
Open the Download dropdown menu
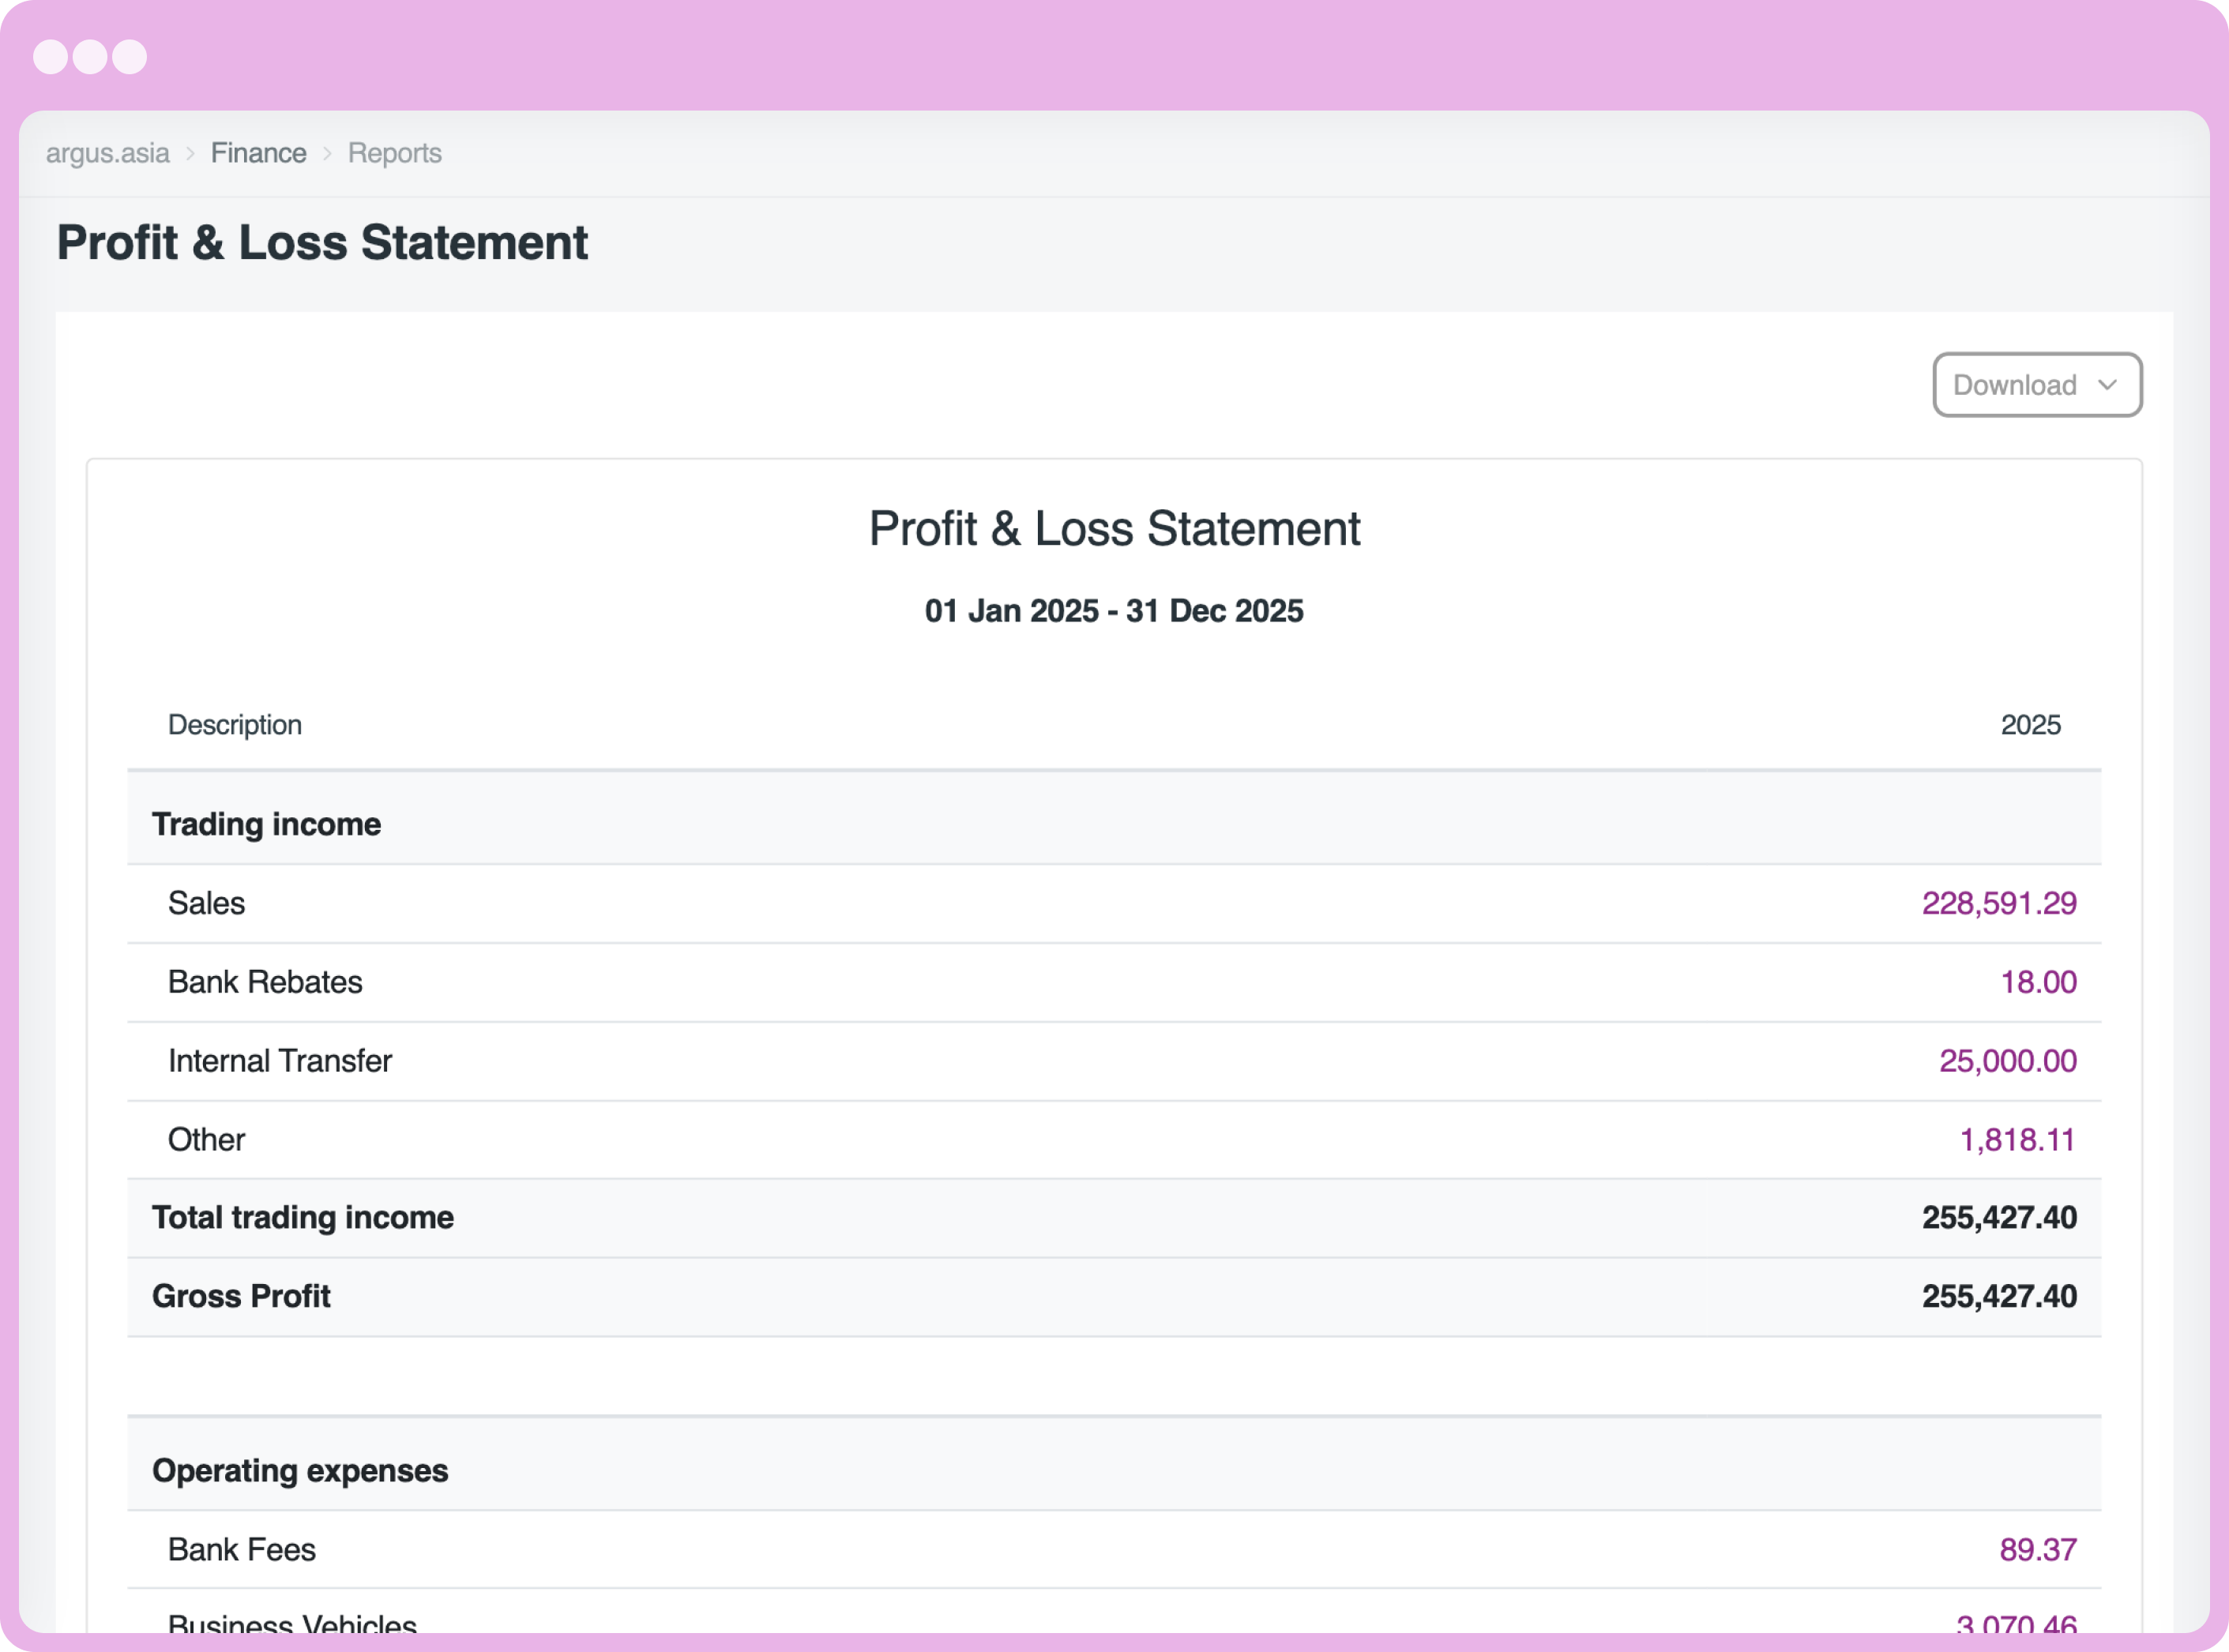click(x=2014, y=385)
